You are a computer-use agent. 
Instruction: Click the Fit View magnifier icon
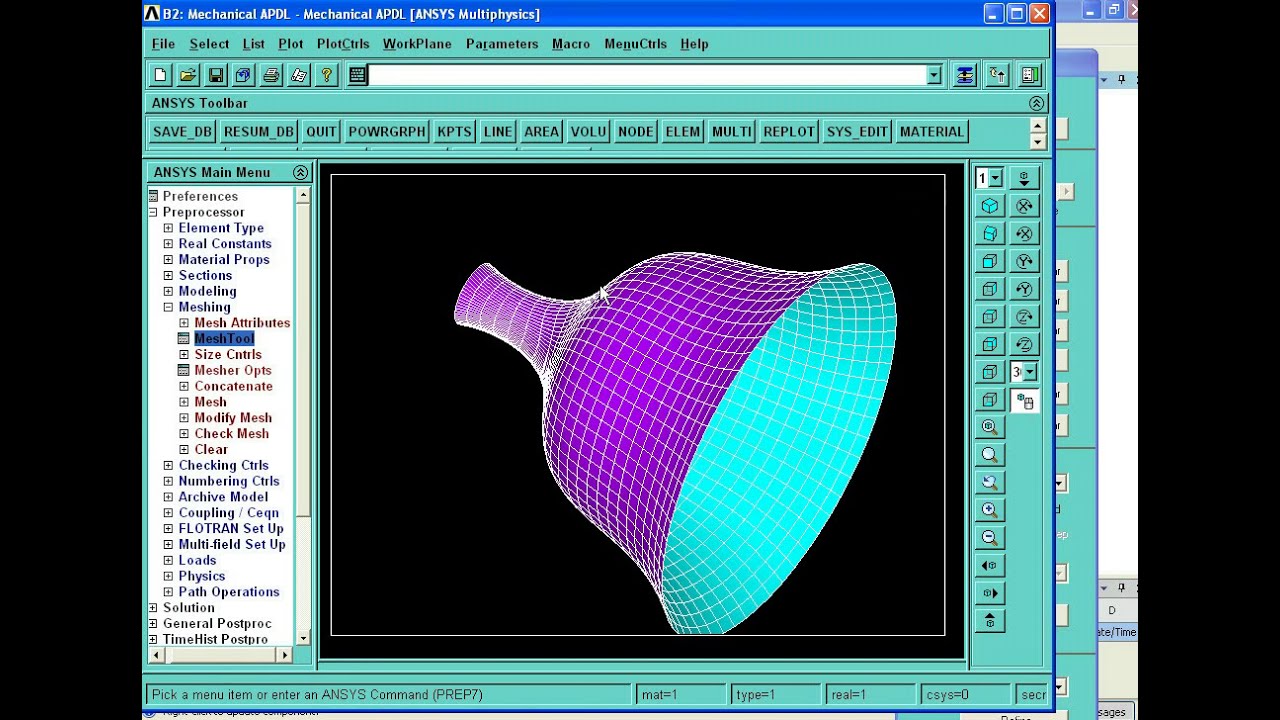(990, 427)
